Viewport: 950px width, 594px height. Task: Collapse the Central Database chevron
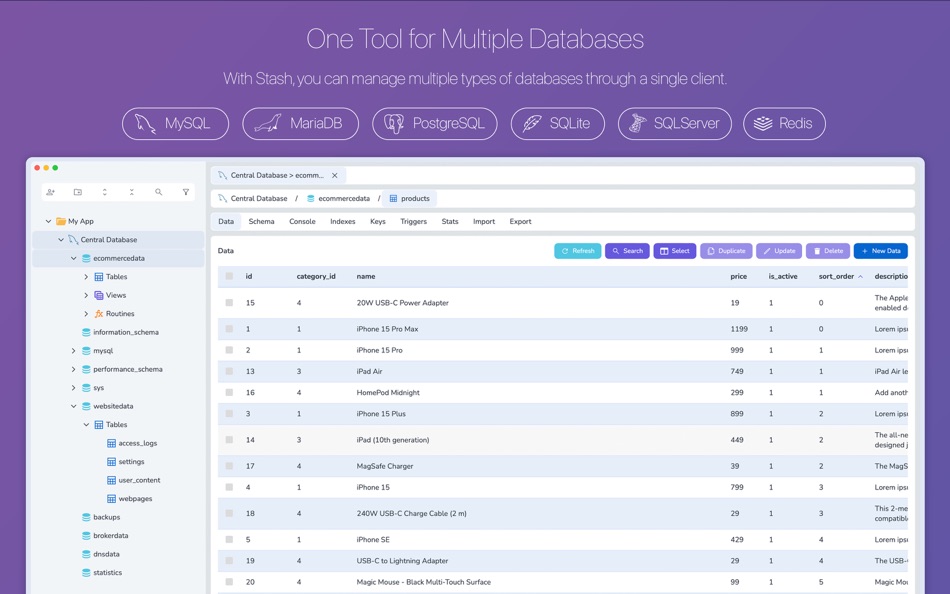tap(61, 239)
